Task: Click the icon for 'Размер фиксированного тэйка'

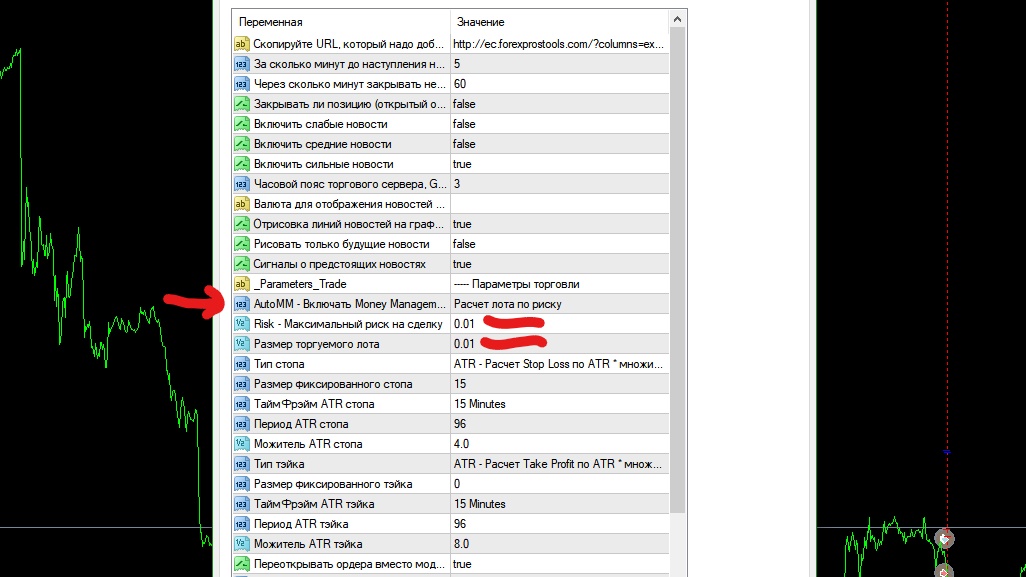Action: click(241, 484)
